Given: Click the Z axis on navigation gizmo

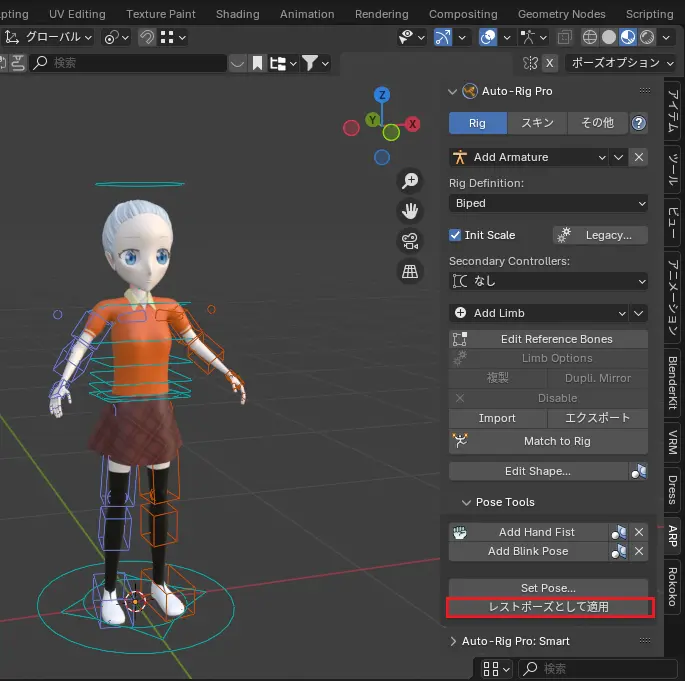Looking at the screenshot, I should (x=382, y=95).
